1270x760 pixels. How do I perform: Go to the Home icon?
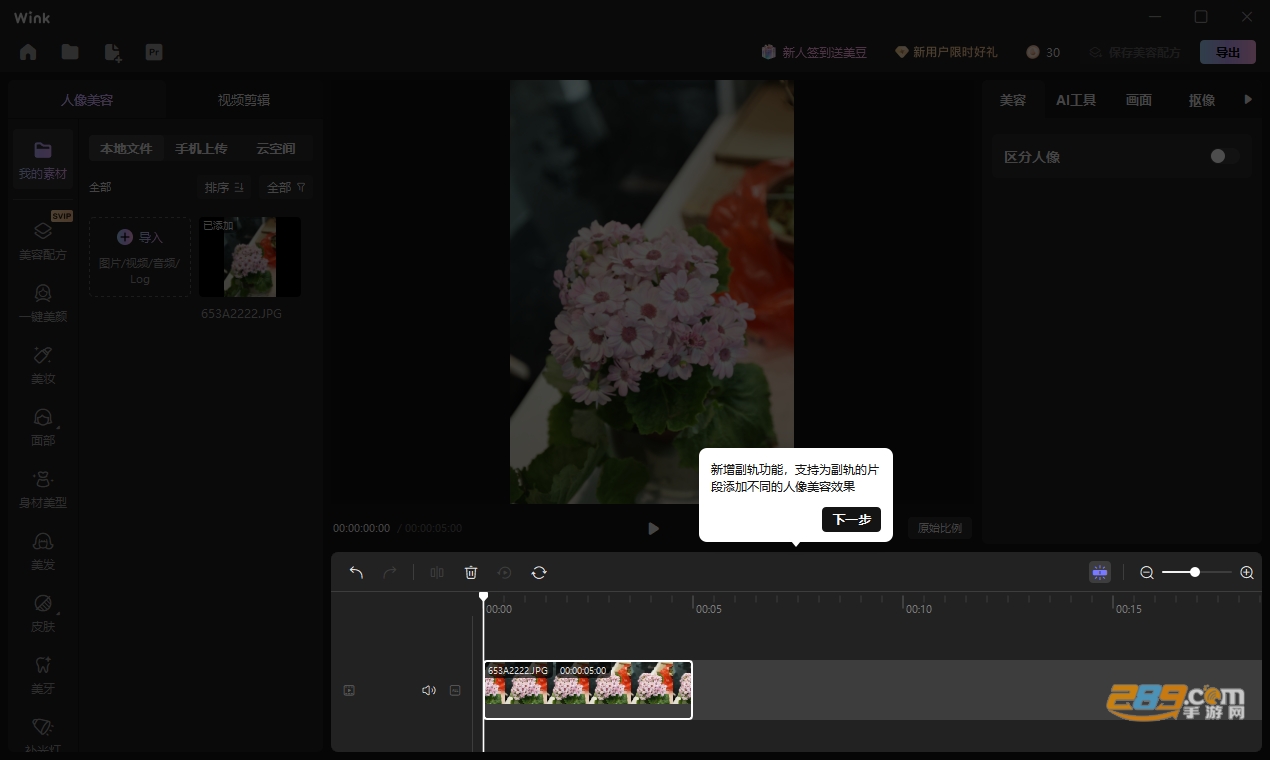point(28,52)
